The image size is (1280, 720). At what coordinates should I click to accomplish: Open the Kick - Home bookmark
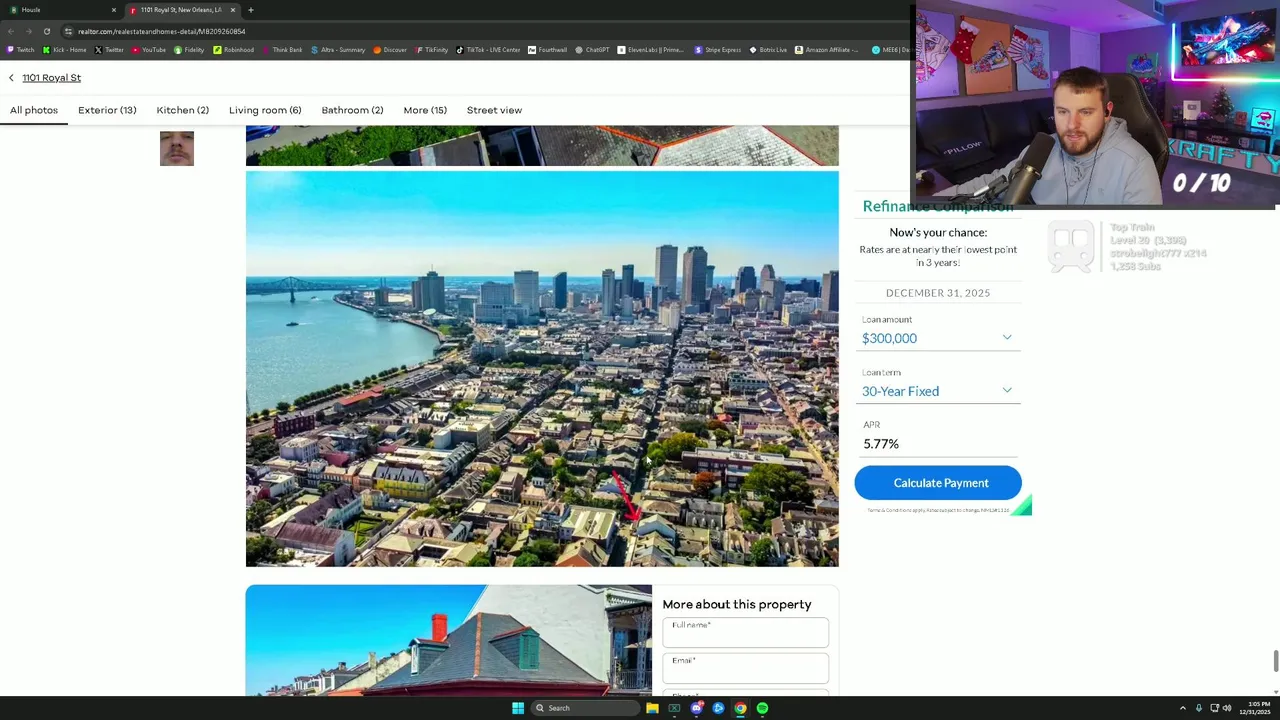point(65,50)
